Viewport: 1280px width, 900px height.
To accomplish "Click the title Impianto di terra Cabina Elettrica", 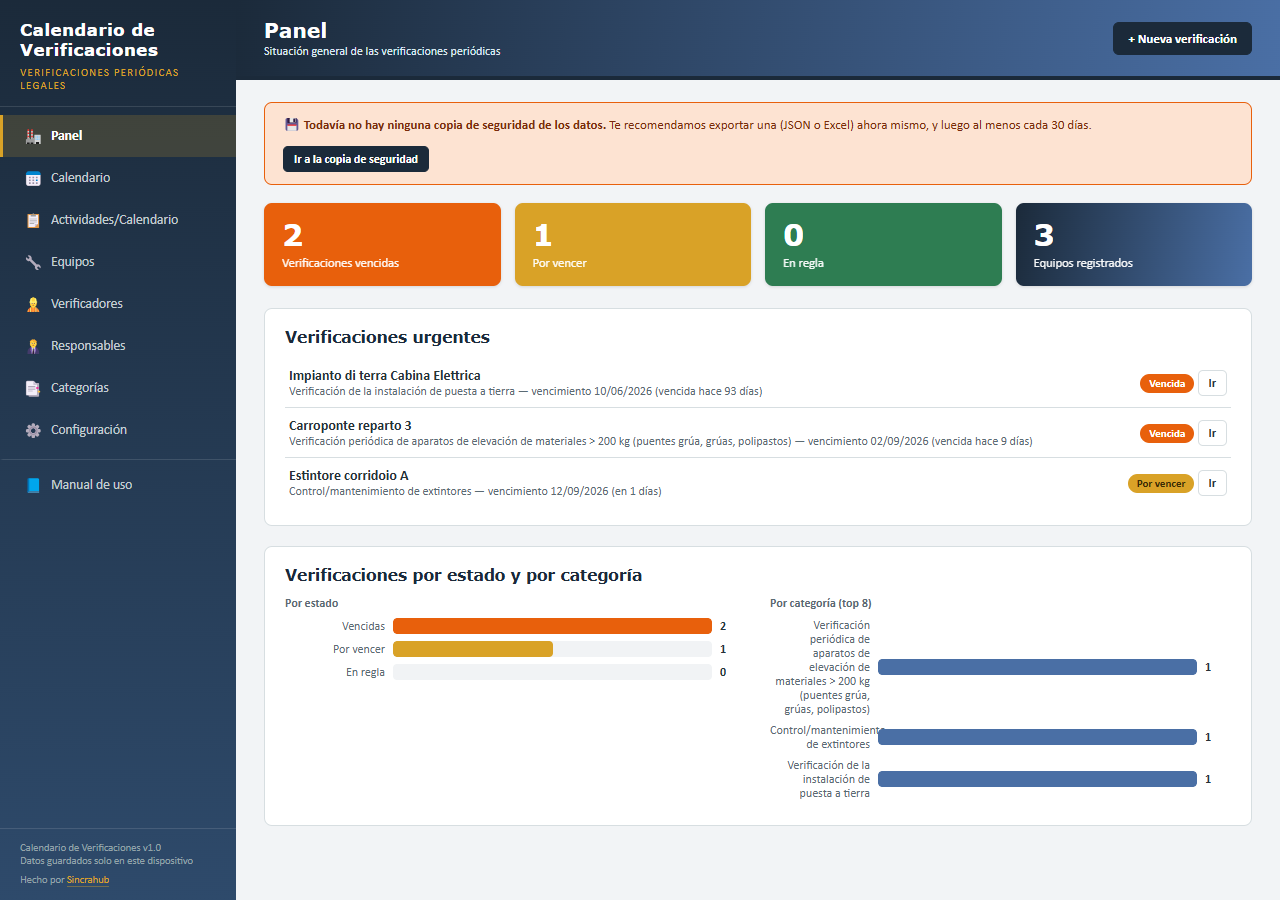I will pyautogui.click(x=385, y=375).
